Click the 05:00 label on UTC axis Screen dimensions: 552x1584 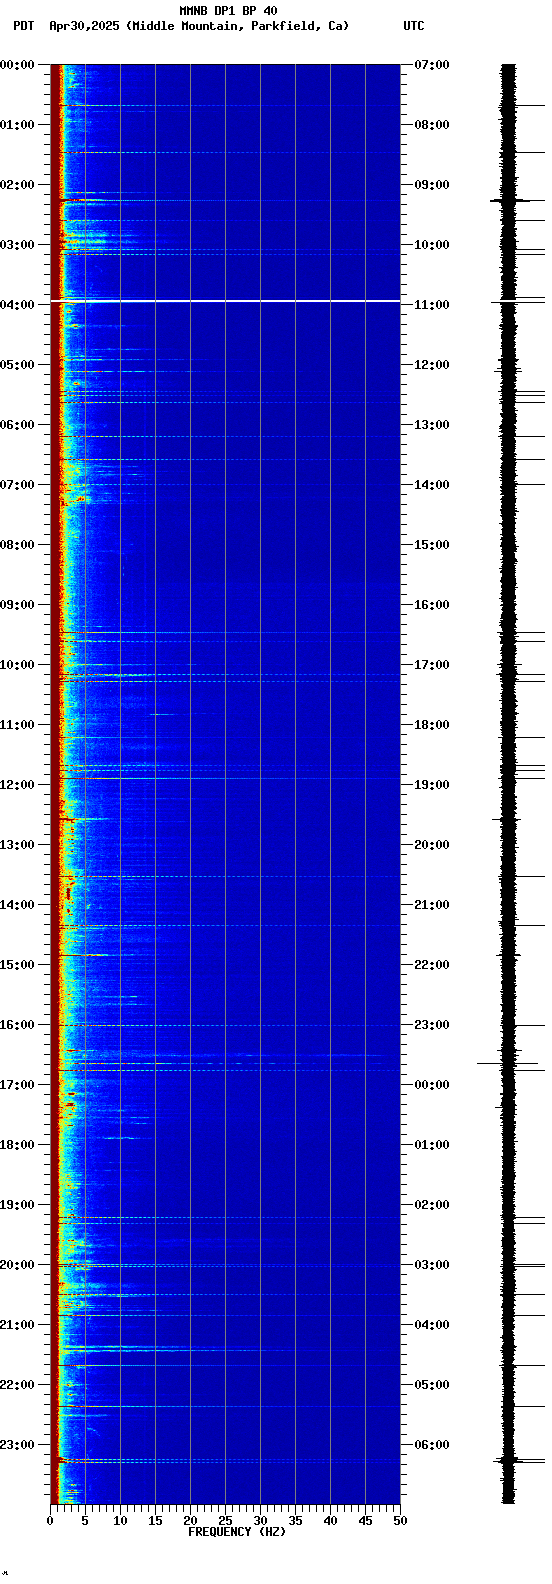(x=431, y=1385)
